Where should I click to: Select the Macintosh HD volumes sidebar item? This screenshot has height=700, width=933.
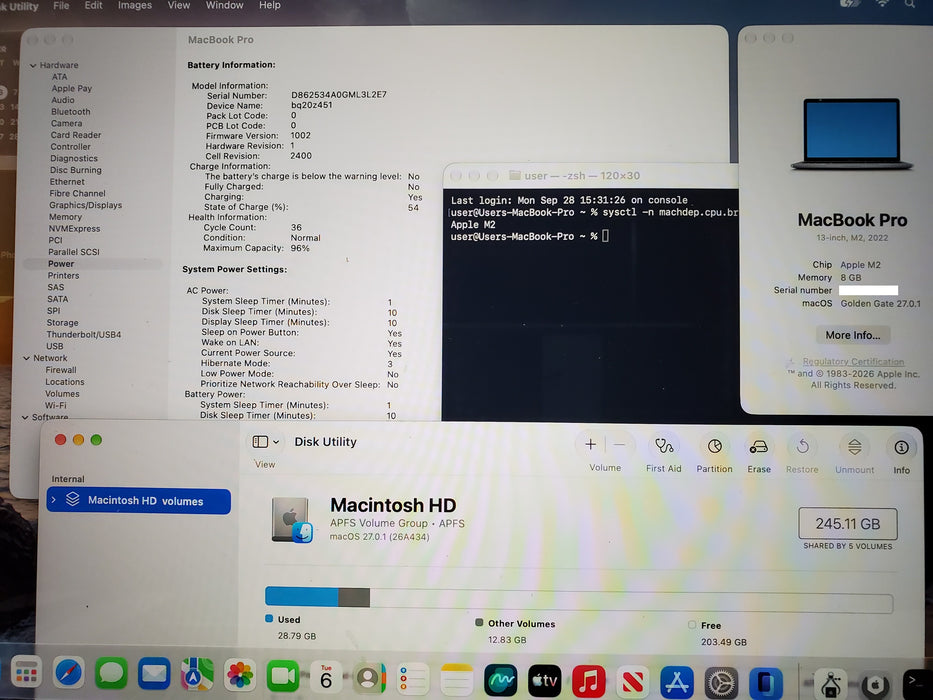tap(139, 501)
